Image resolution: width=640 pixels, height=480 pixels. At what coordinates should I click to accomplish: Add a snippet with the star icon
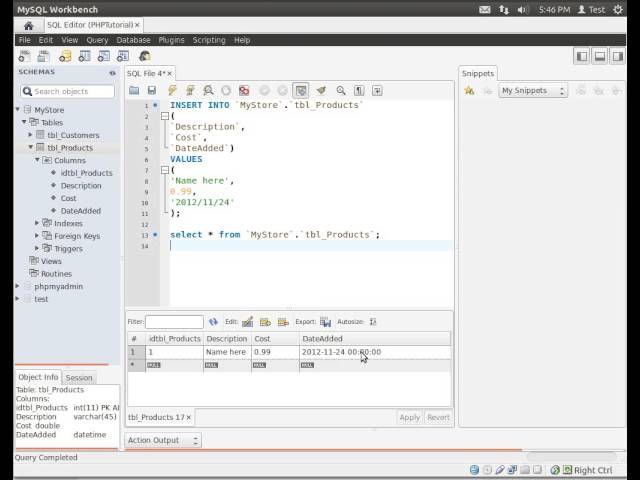click(469, 91)
